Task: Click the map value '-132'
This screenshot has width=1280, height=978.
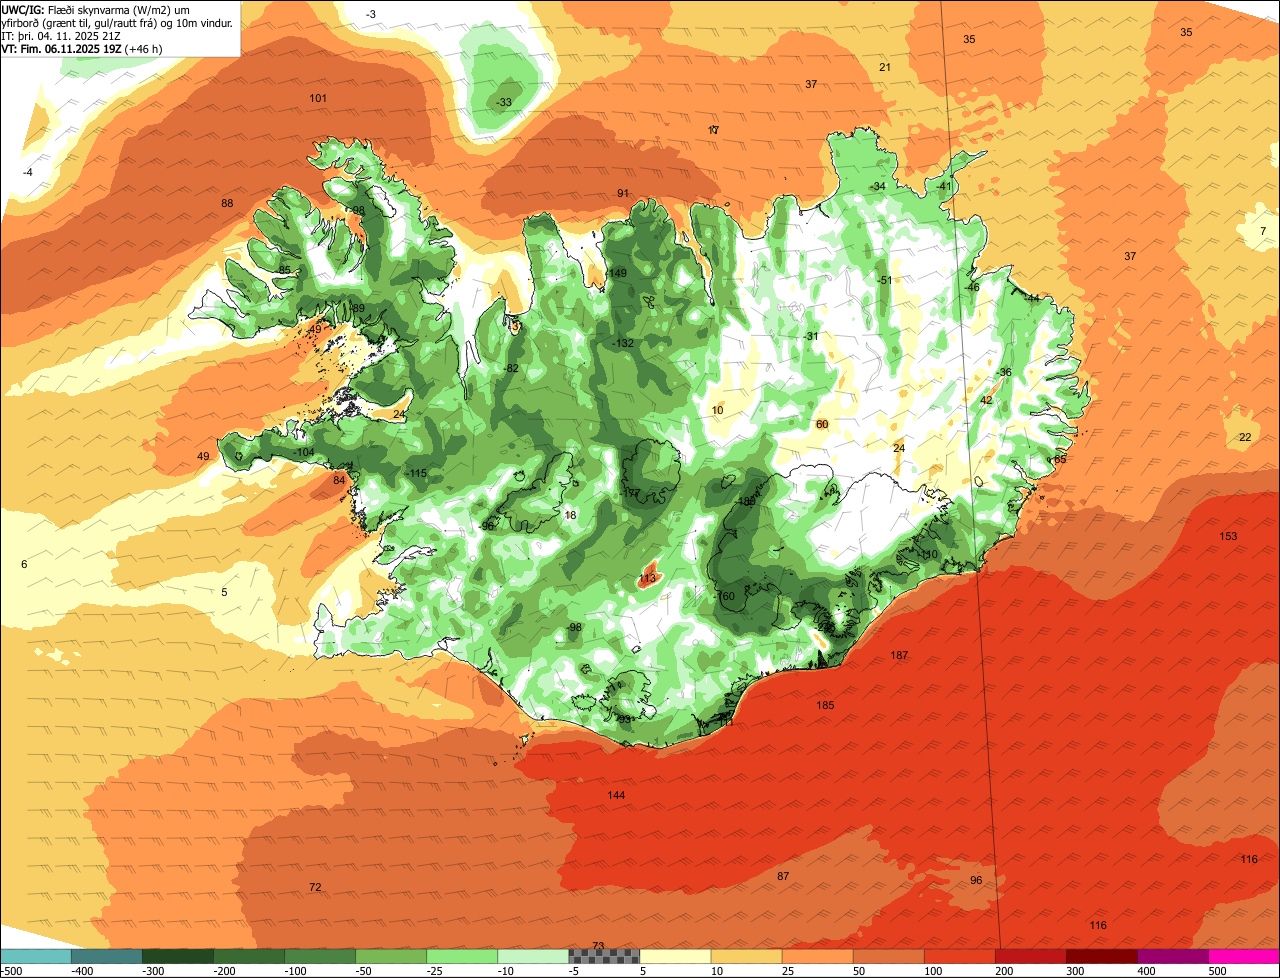Action: 623,343
